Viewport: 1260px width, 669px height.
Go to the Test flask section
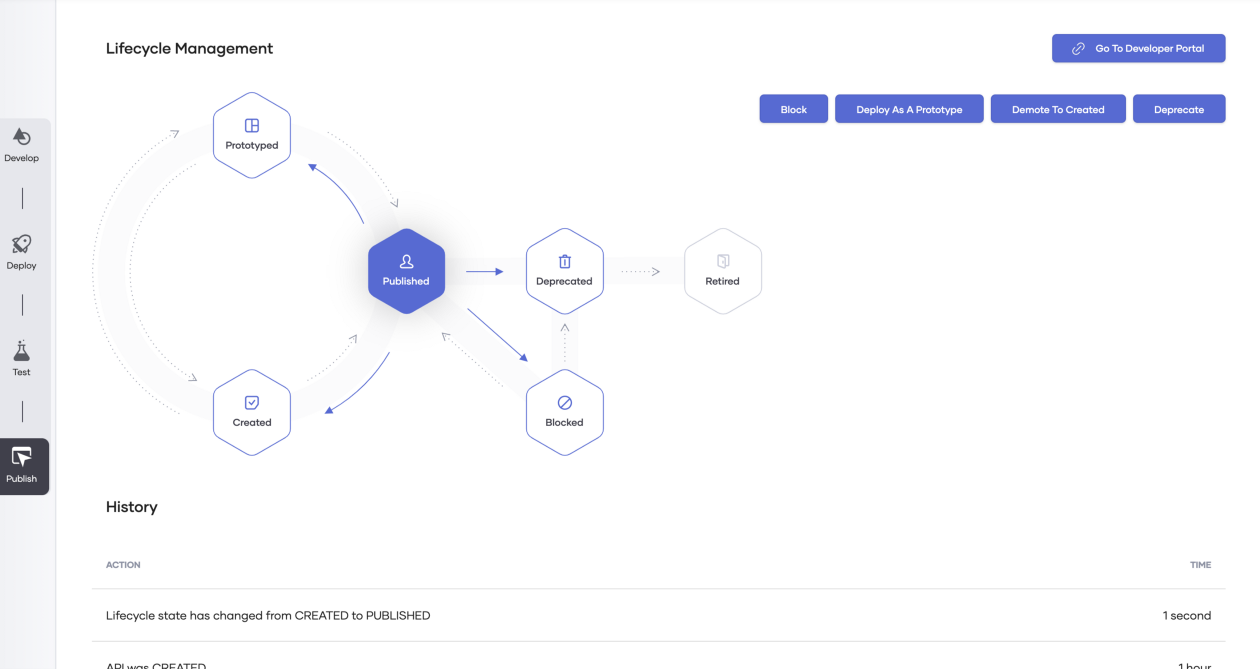22,359
